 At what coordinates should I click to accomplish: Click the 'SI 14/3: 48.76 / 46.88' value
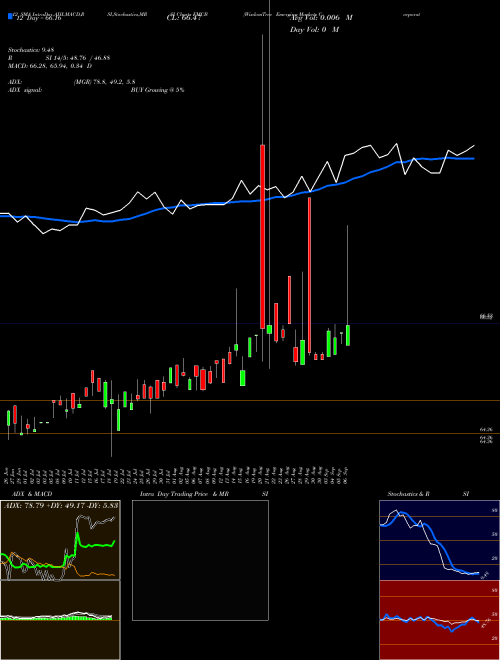pos(77,58)
